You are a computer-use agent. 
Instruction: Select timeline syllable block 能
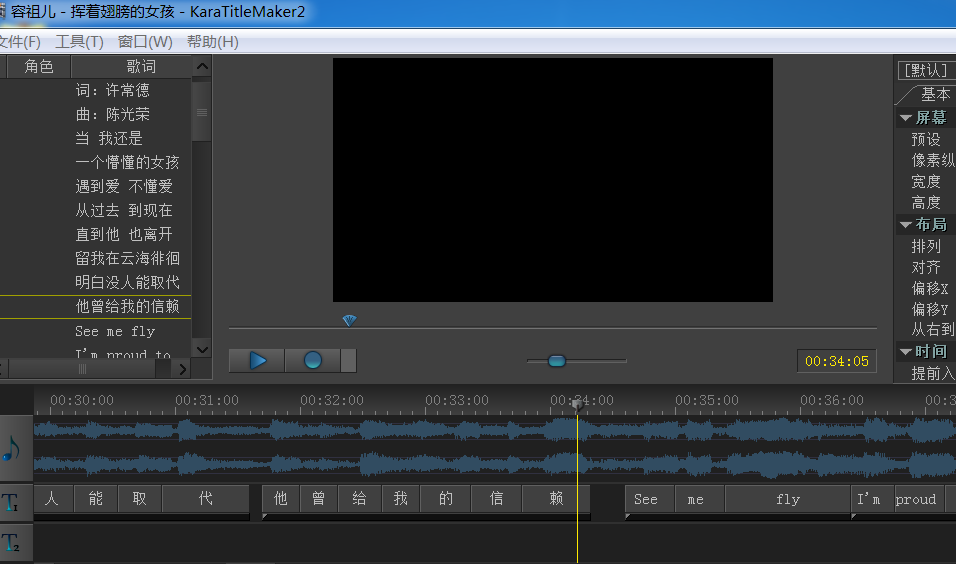coord(96,499)
